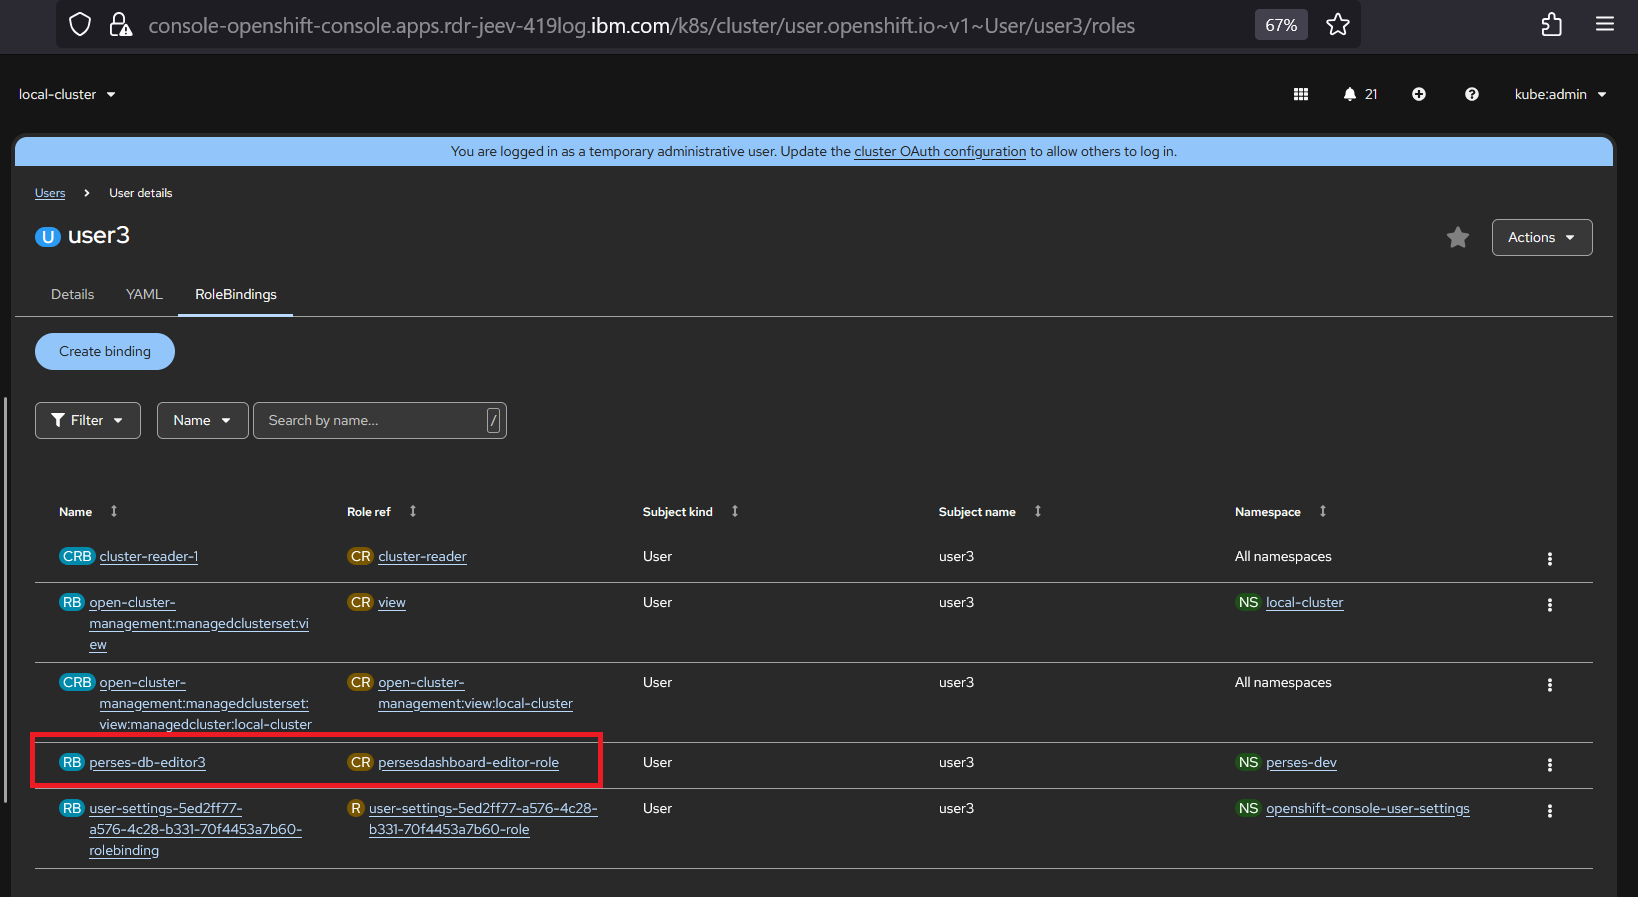Open the persesdashboard-editor-role link
1638x897 pixels.
point(468,762)
